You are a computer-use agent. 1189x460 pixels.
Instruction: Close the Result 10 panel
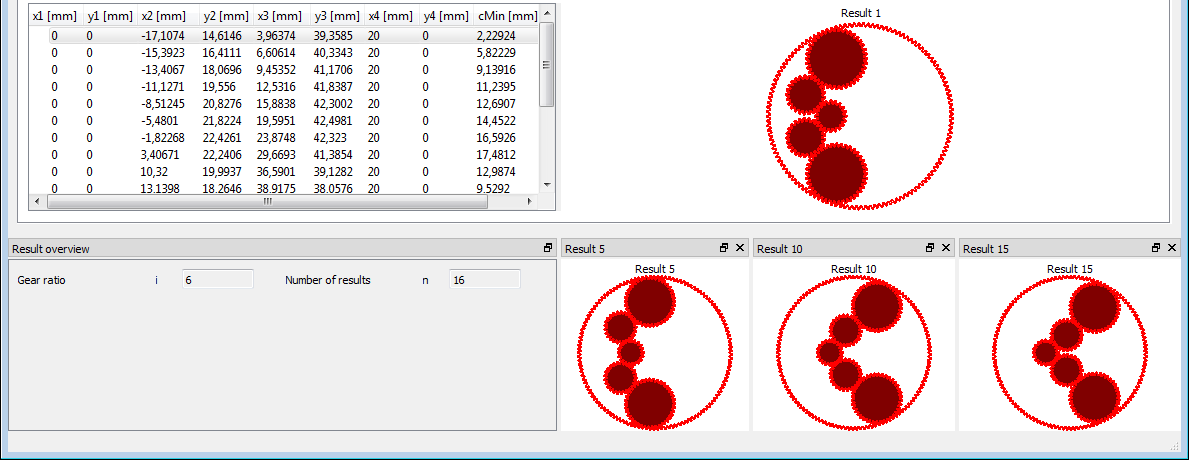pos(946,248)
